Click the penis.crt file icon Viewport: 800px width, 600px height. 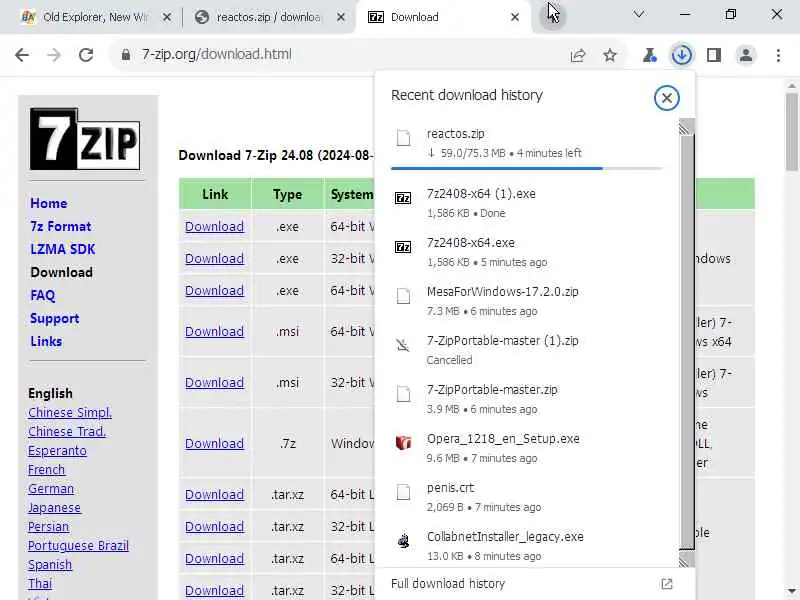click(403, 491)
